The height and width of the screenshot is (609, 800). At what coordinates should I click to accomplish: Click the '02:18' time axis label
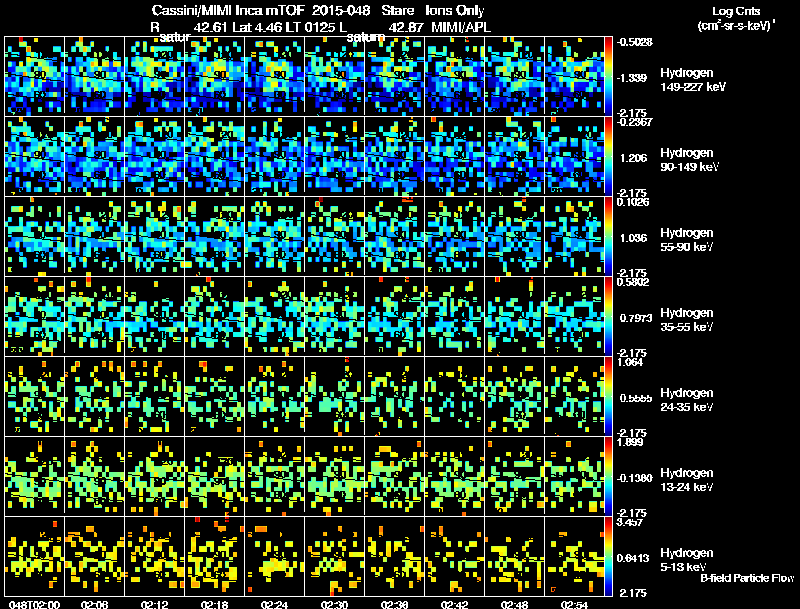pos(214,605)
